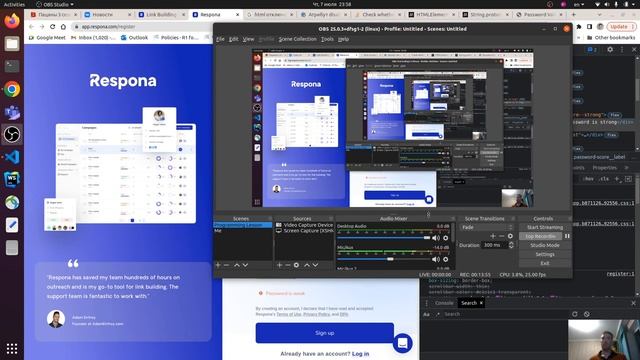Open WebStorm from the dock
Image resolution: width=640 pixels, height=360 pixels.
point(12,179)
